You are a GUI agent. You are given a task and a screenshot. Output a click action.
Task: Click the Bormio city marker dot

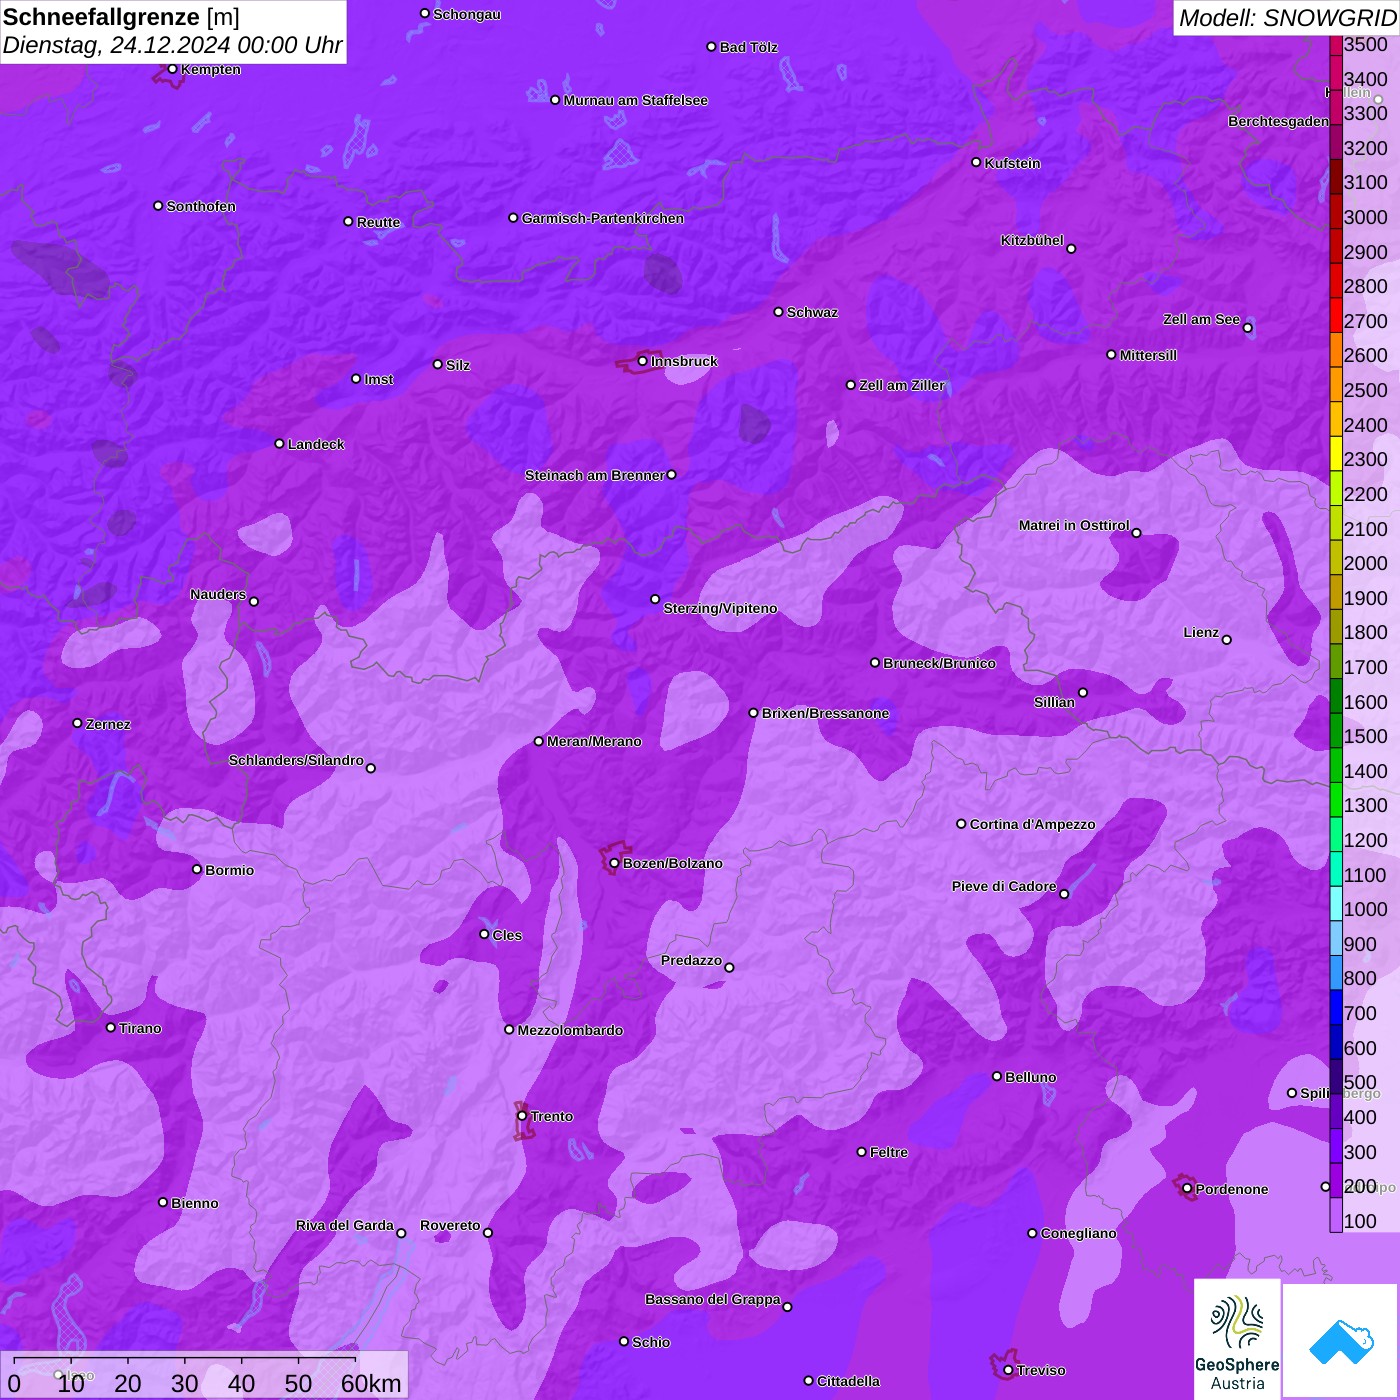197,869
